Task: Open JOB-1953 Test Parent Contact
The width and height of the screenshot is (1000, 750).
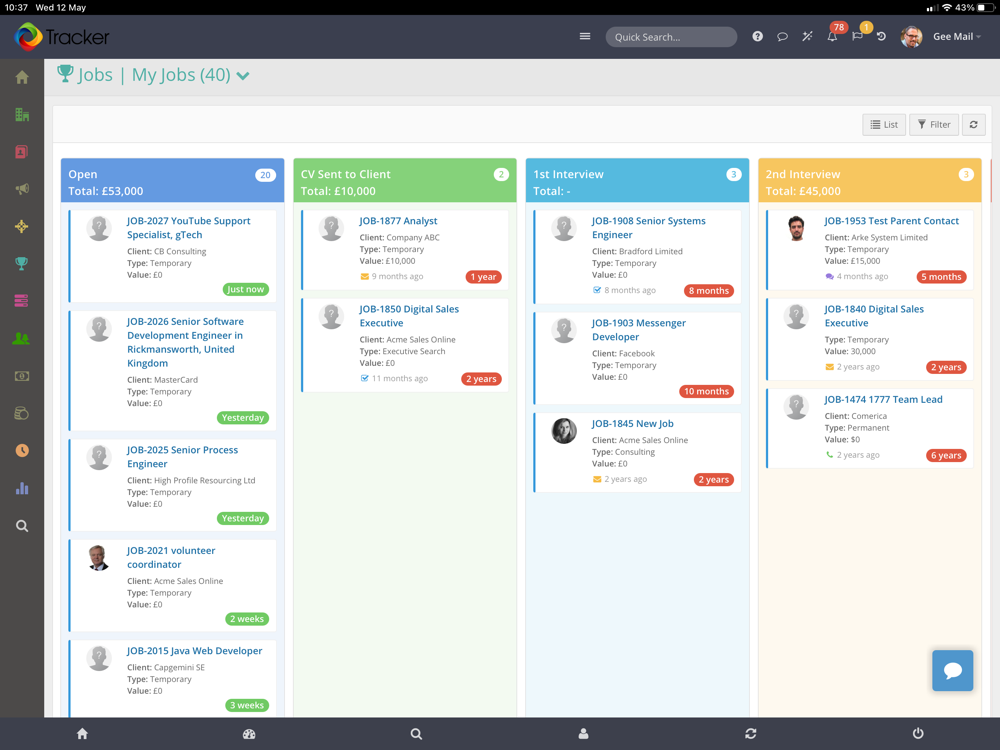Action: [x=891, y=221]
